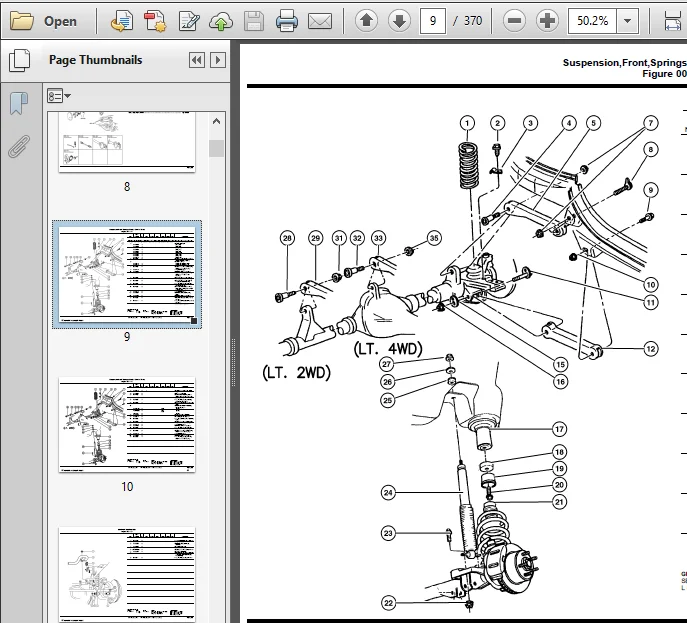The image size is (687, 623).
Task: Click the Suspension,Front,Springs heading text
Action: [x=624, y=63]
